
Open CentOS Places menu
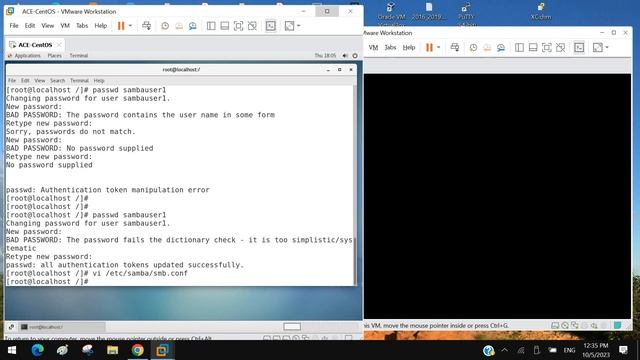click(x=54, y=56)
